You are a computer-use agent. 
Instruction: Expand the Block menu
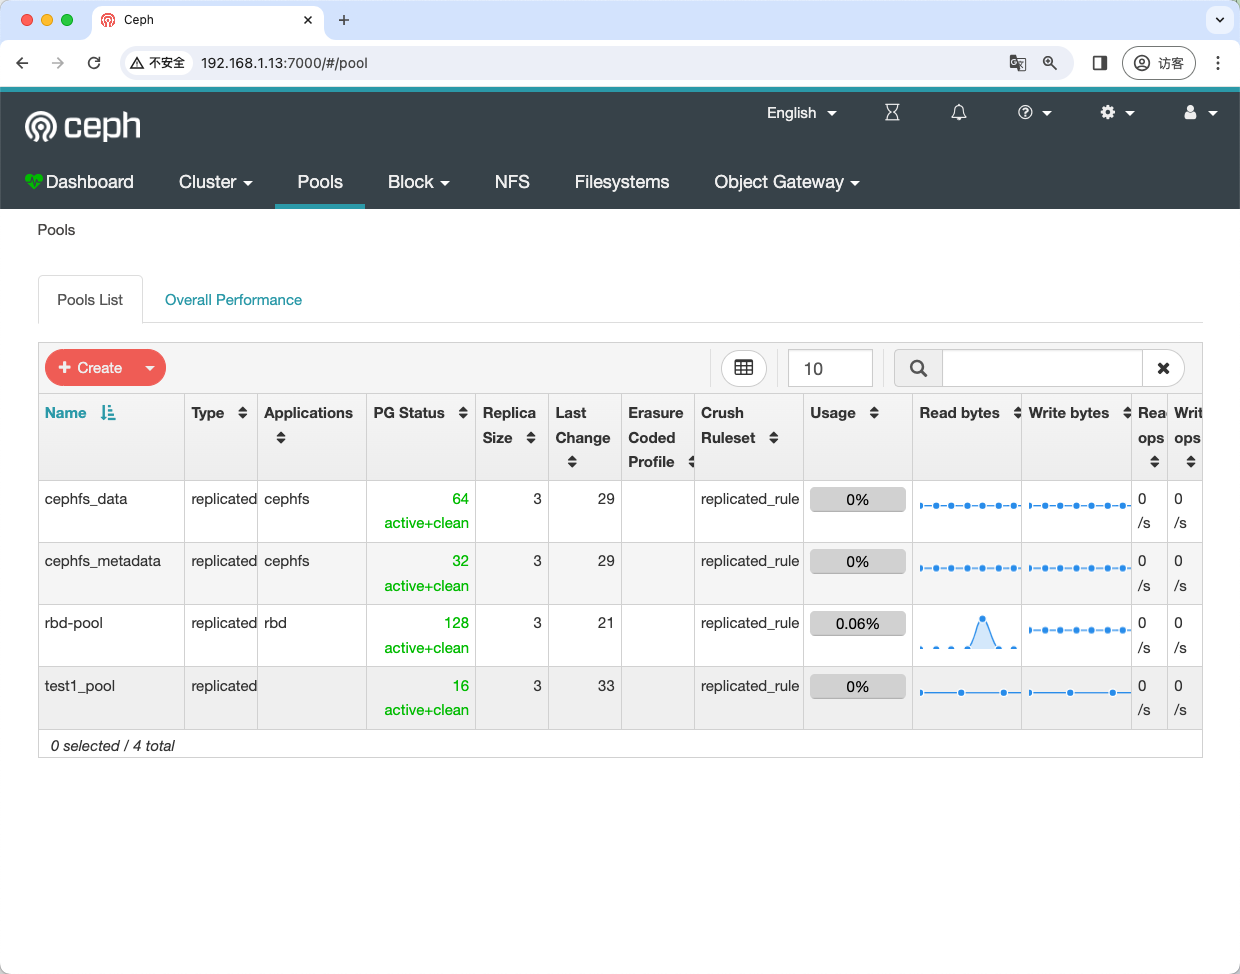coord(419,182)
